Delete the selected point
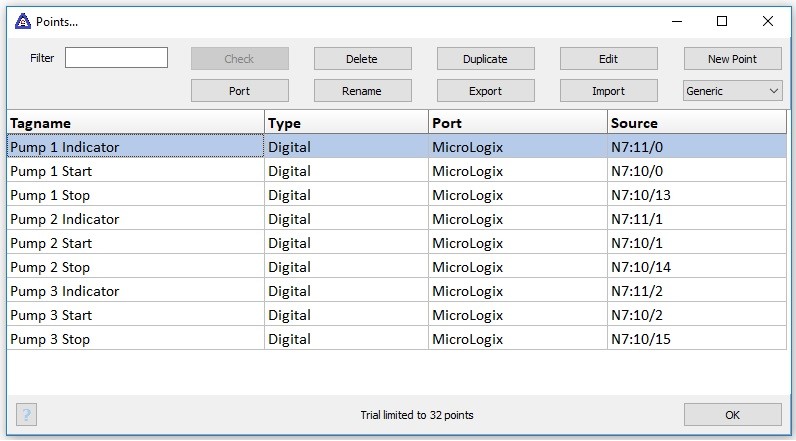The height and width of the screenshot is (441, 796). coord(362,59)
